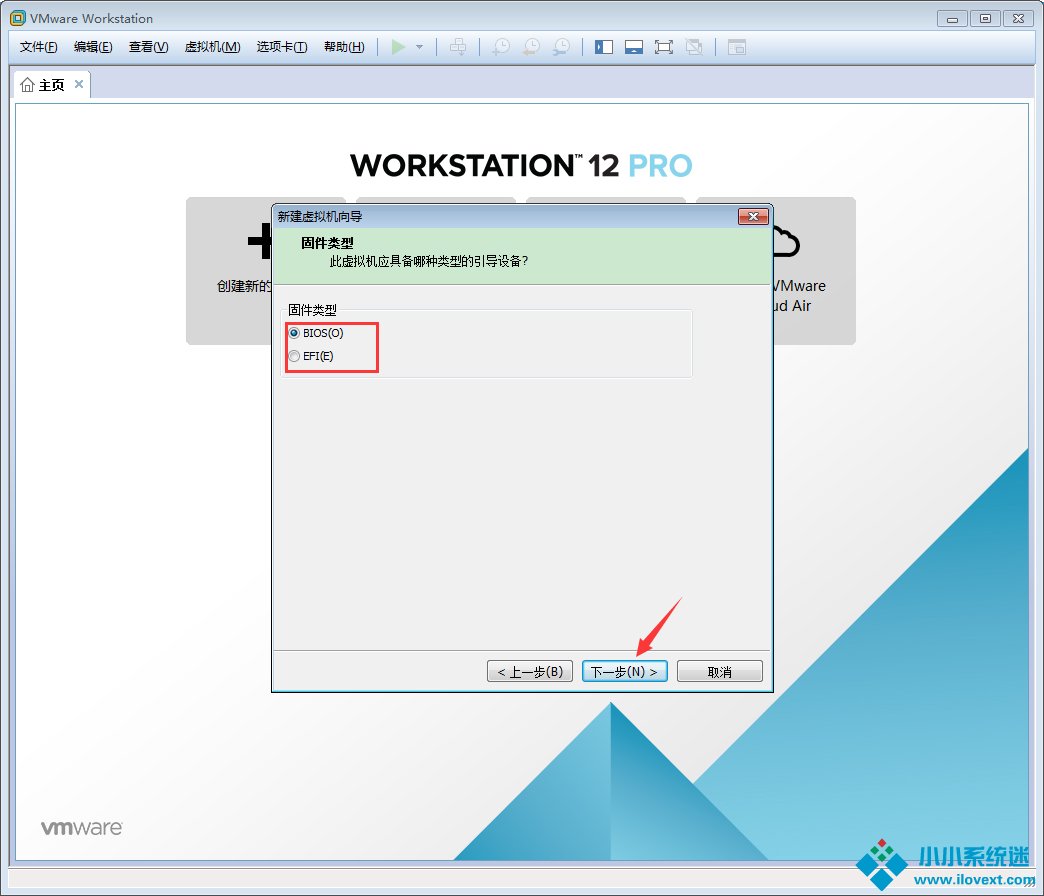Open the 文件(F) menu
Image resolution: width=1044 pixels, height=896 pixels.
pos(39,47)
